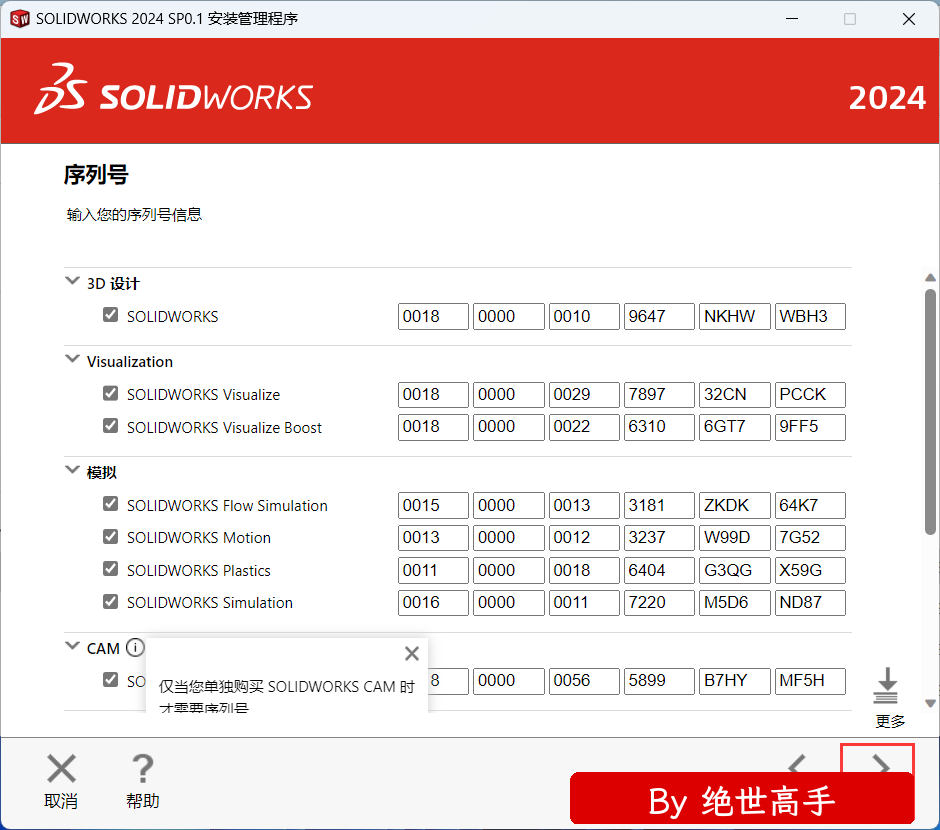This screenshot has height=830, width=940.
Task: Click SOLIDWORKS serial field 9647
Action: coord(659,316)
